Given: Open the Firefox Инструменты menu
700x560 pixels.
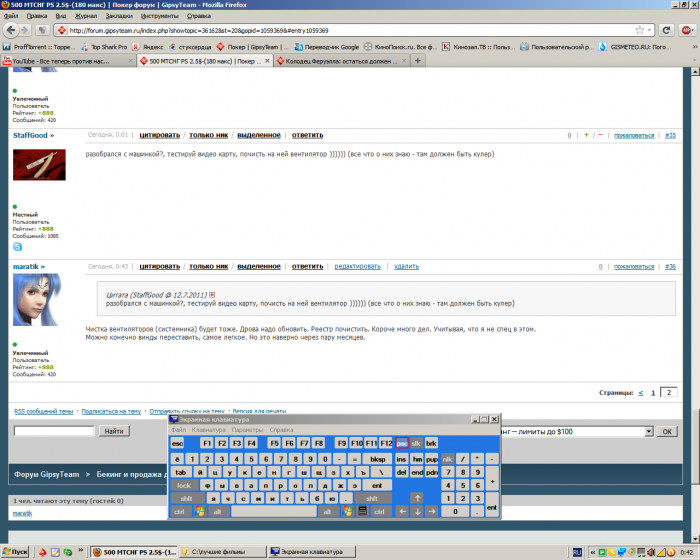Looking at the screenshot, I should 159,16.
